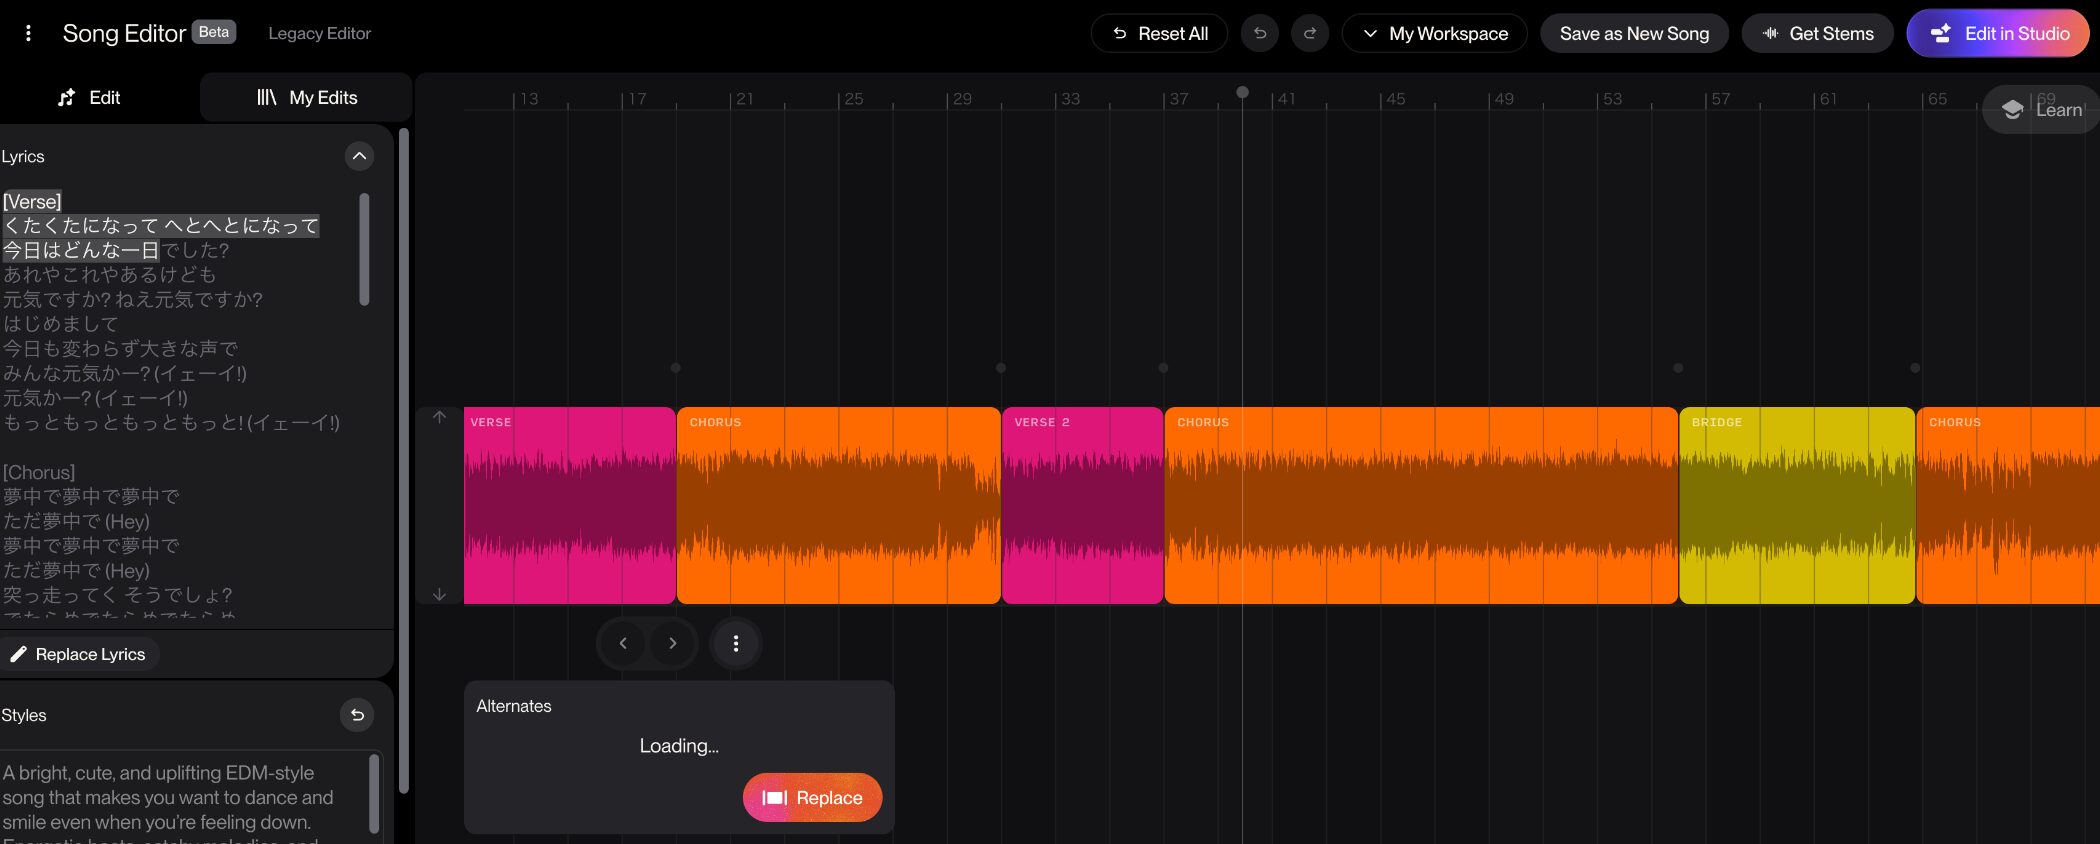Click the down arrow left of the track
Image resolution: width=2100 pixels, height=844 pixels.
point(439,594)
